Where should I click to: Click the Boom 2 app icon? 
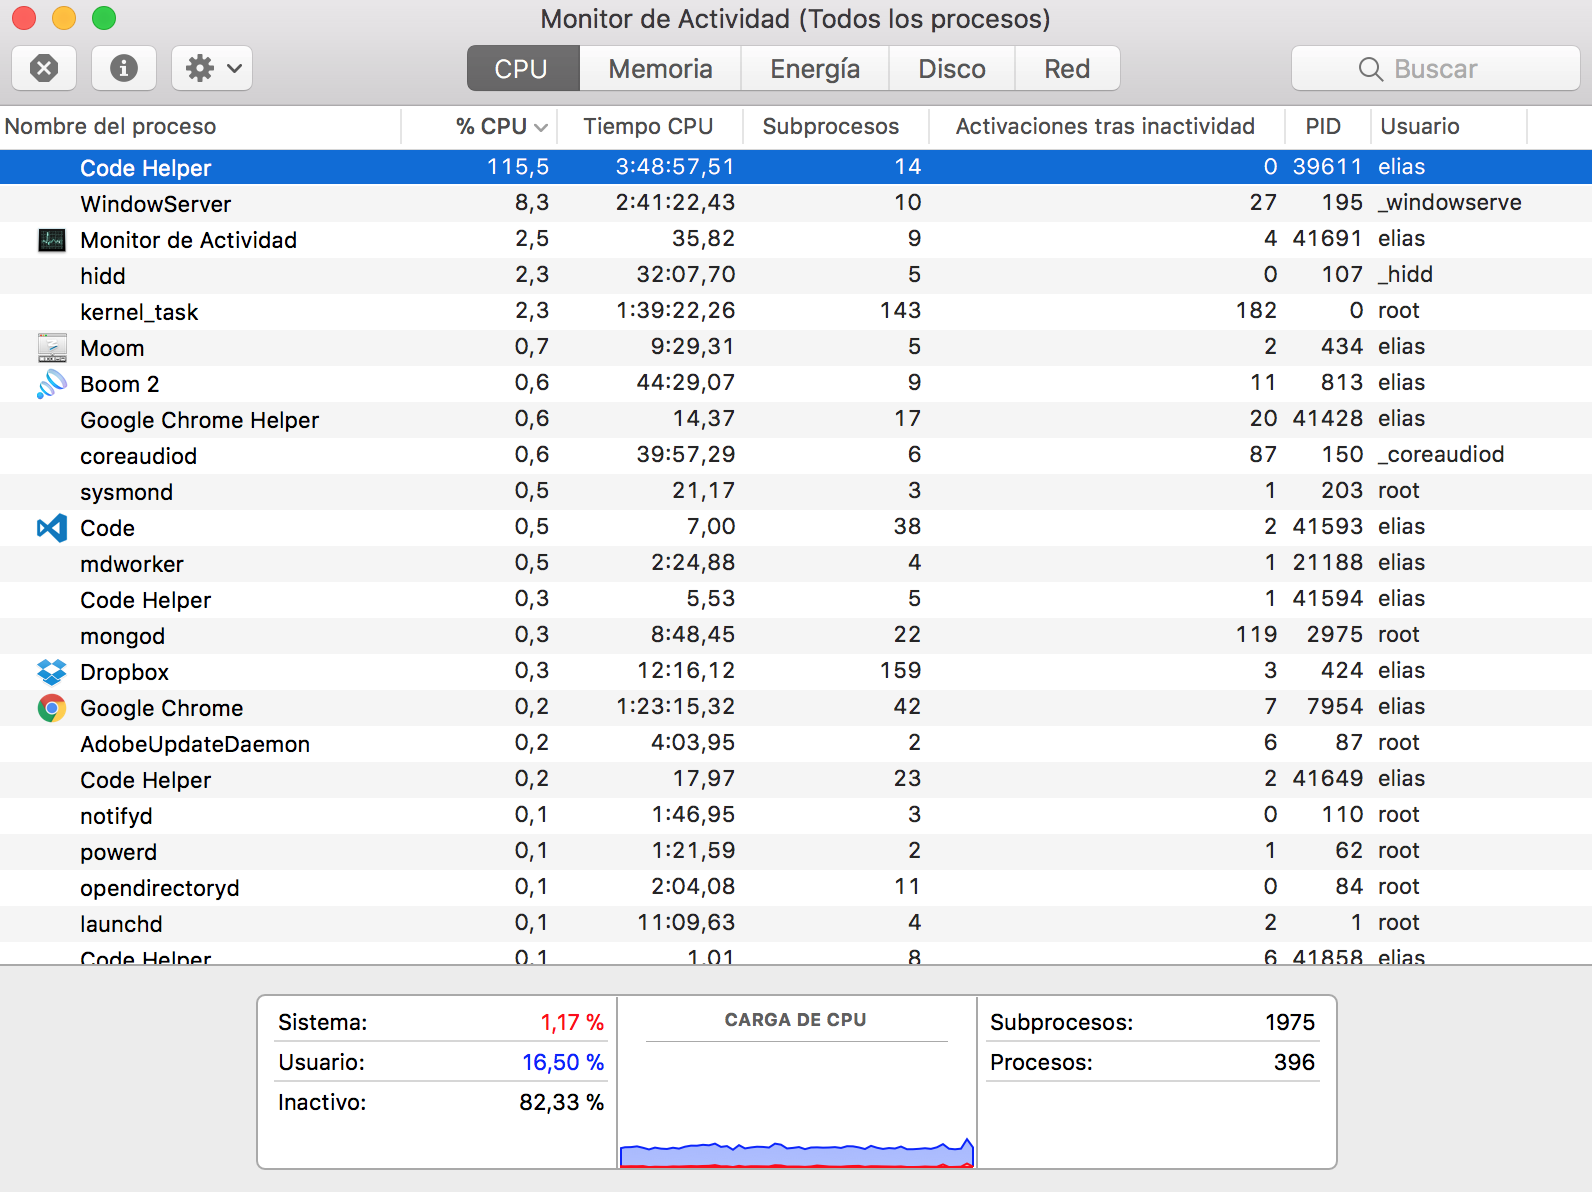click(x=52, y=384)
